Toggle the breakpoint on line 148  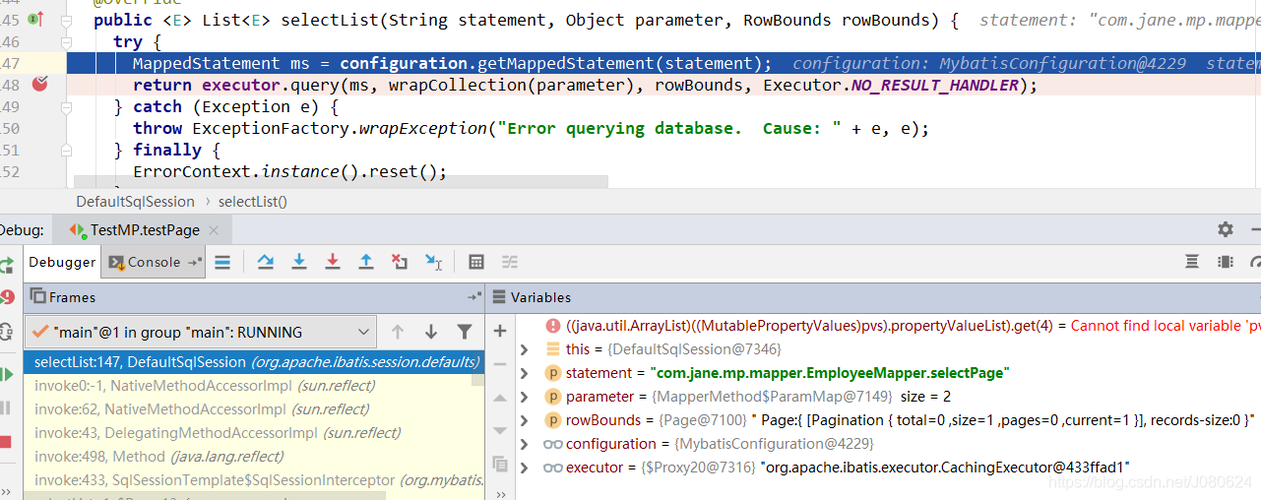(40, 85)
